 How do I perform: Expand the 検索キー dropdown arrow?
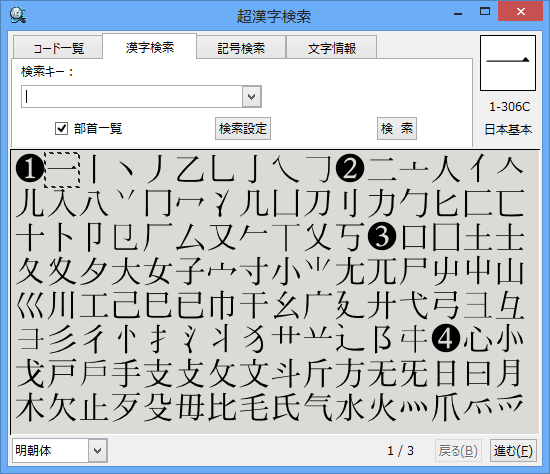251,96
